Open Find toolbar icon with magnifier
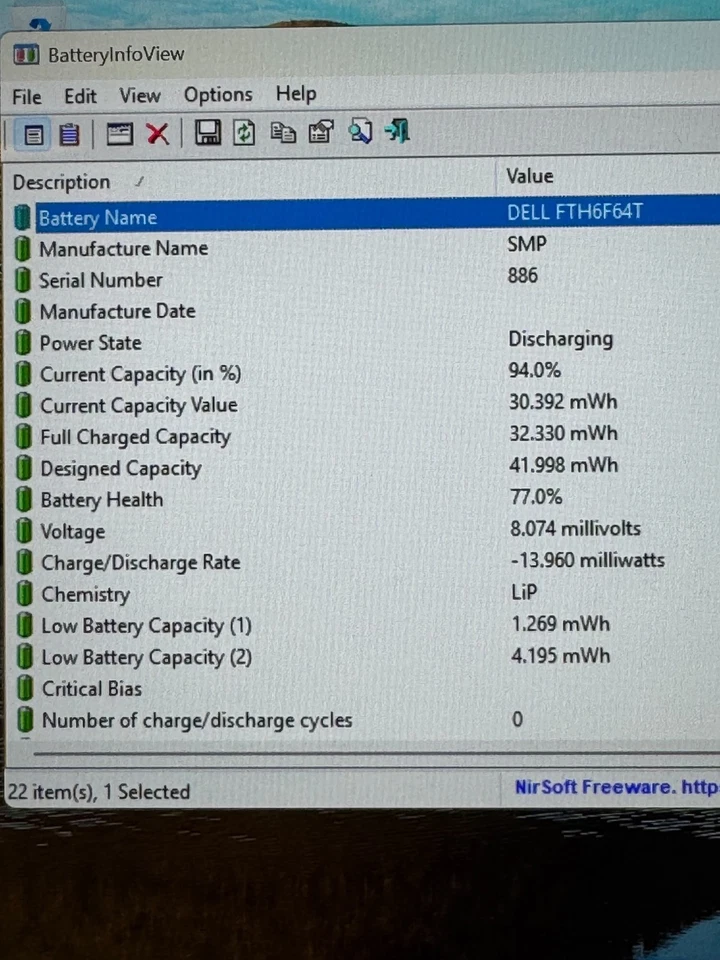The width and height of the screenshot is (720, 960). pos(360,131)
